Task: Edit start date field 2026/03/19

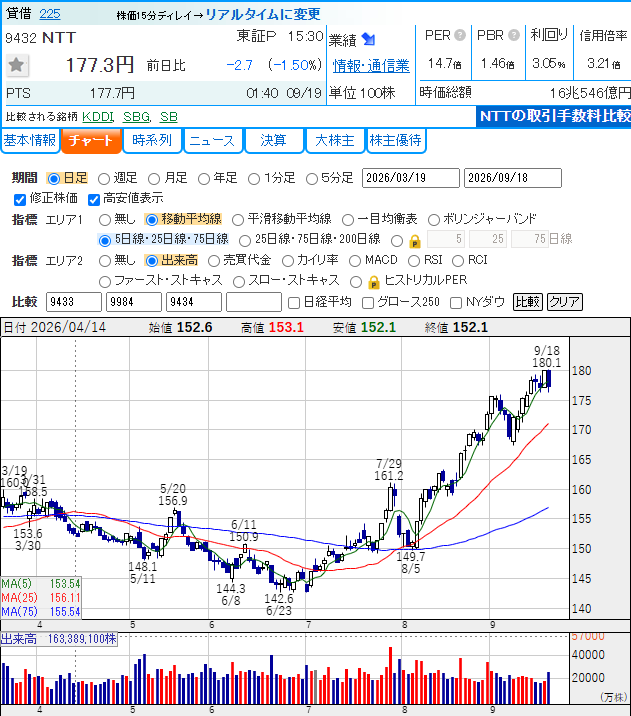Action: click(411, 178)
